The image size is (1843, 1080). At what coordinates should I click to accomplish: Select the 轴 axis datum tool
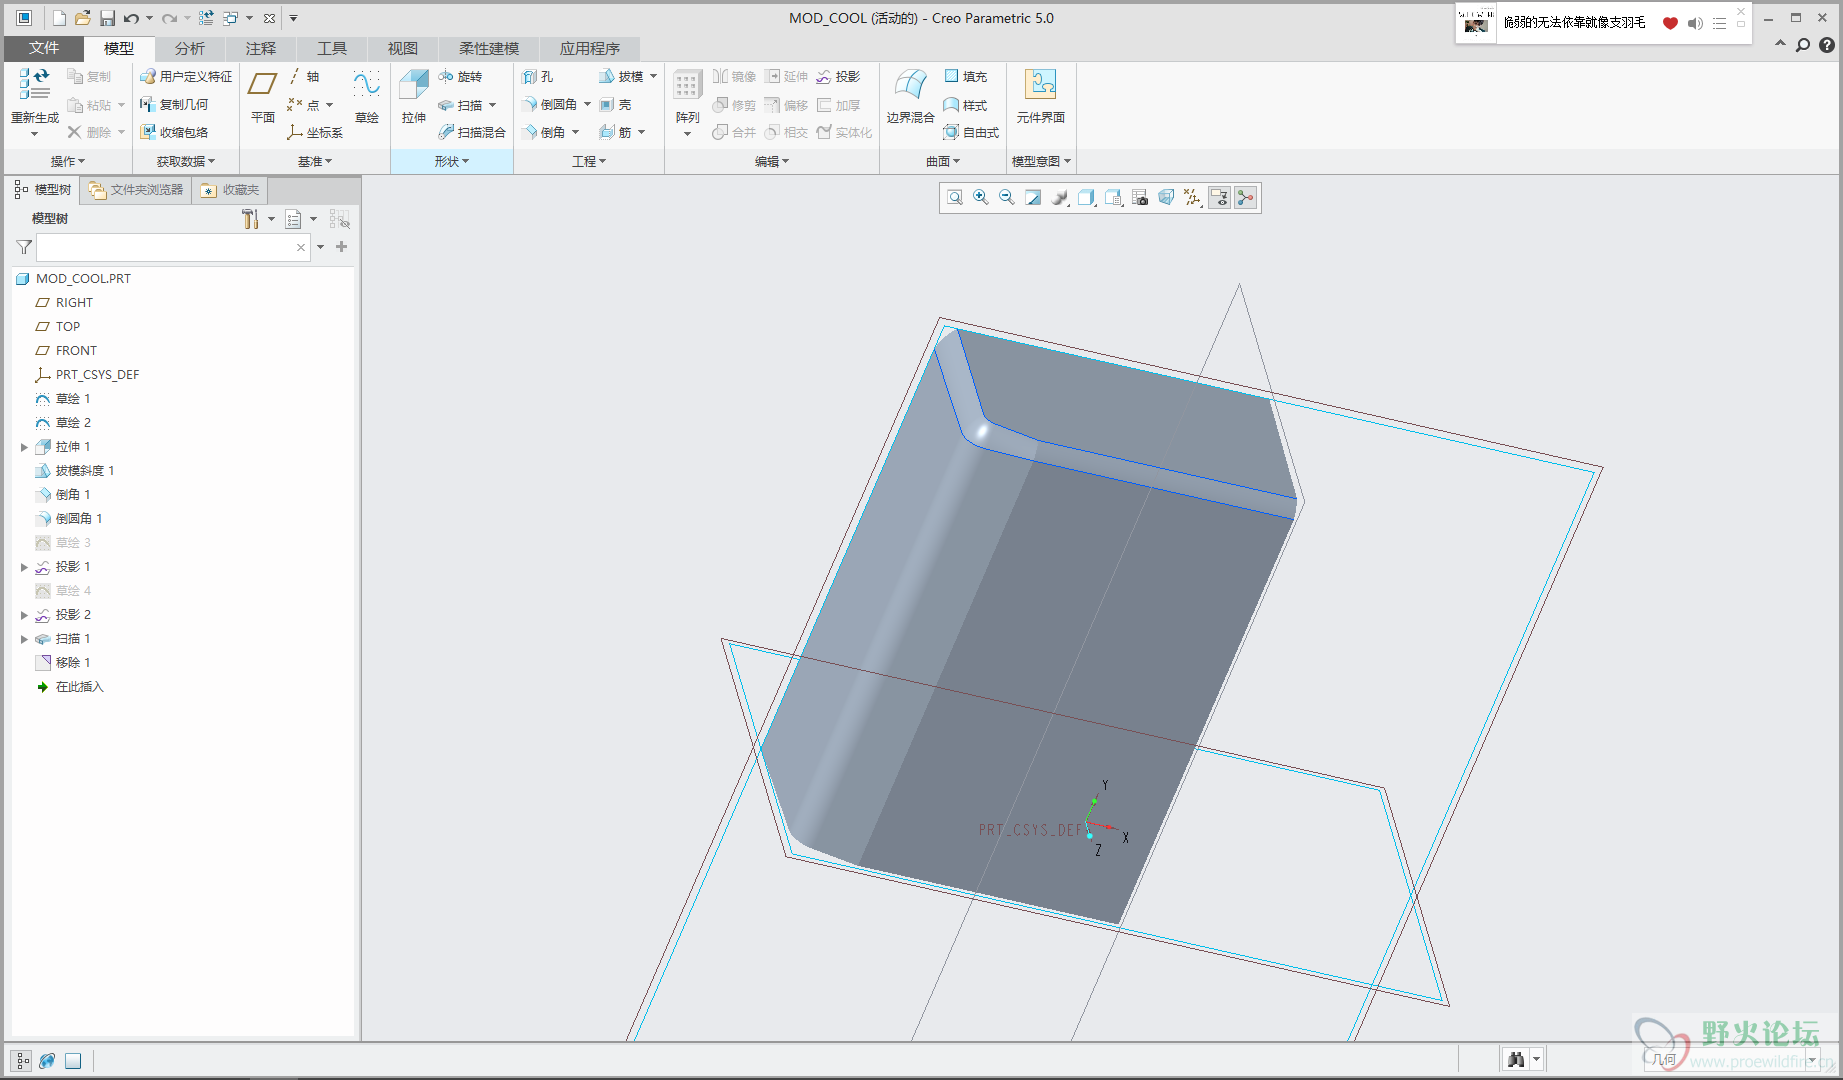304,76
